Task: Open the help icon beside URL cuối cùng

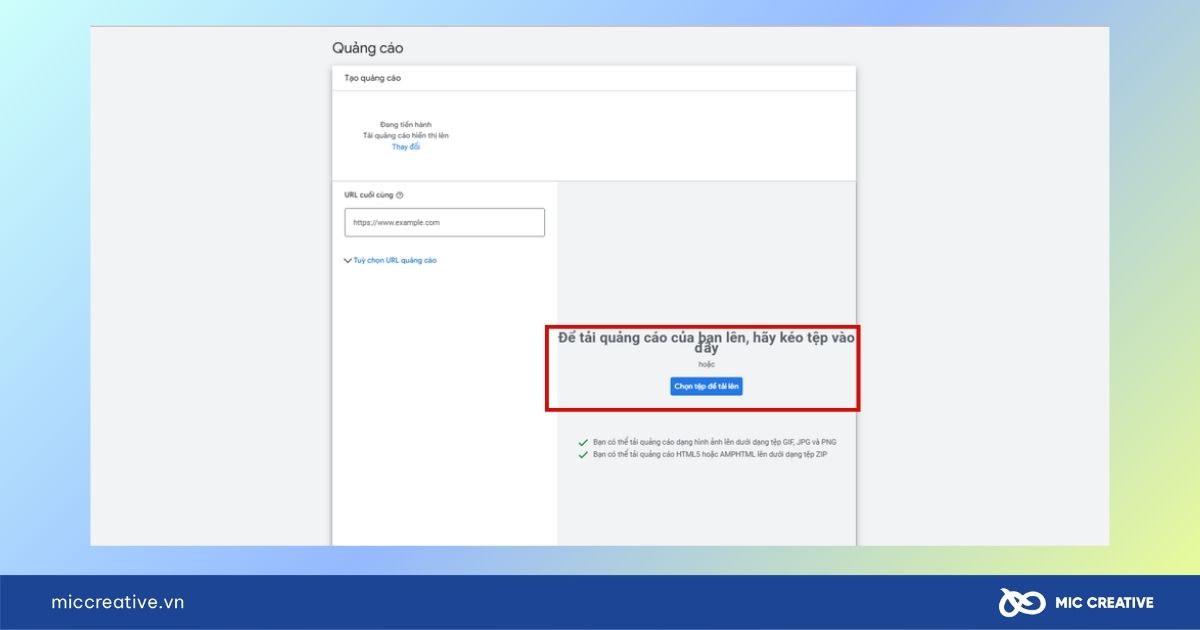Action: point(400,195)
